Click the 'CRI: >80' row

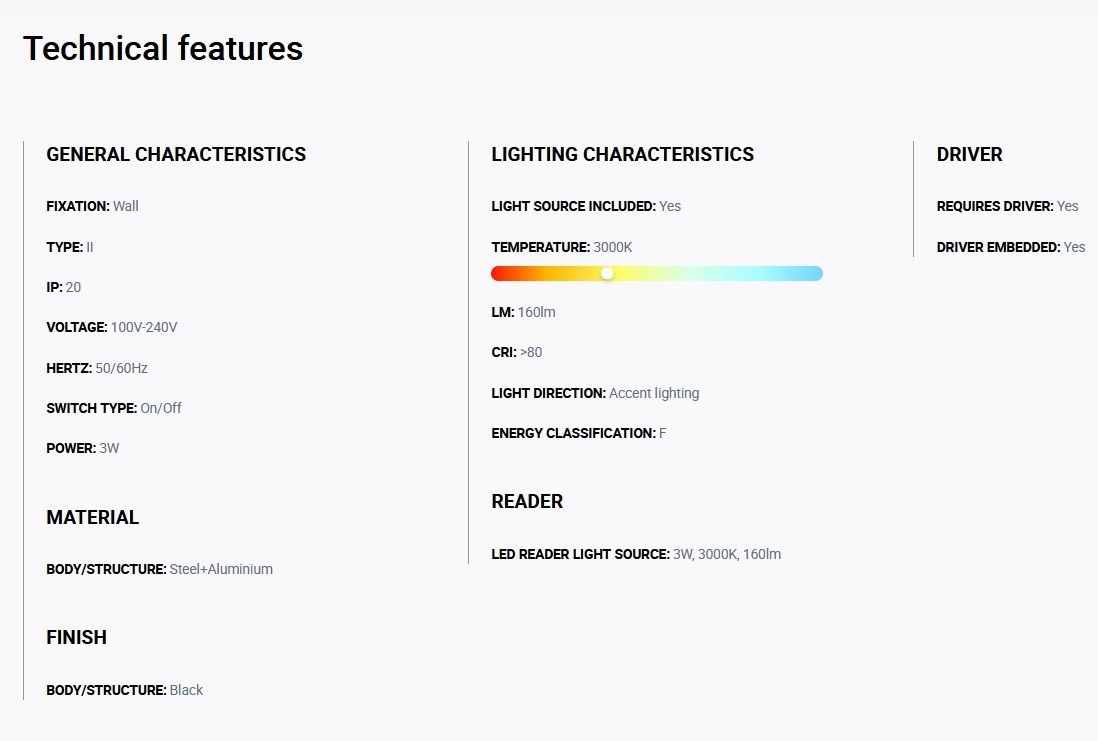click(x=517, y=352)
